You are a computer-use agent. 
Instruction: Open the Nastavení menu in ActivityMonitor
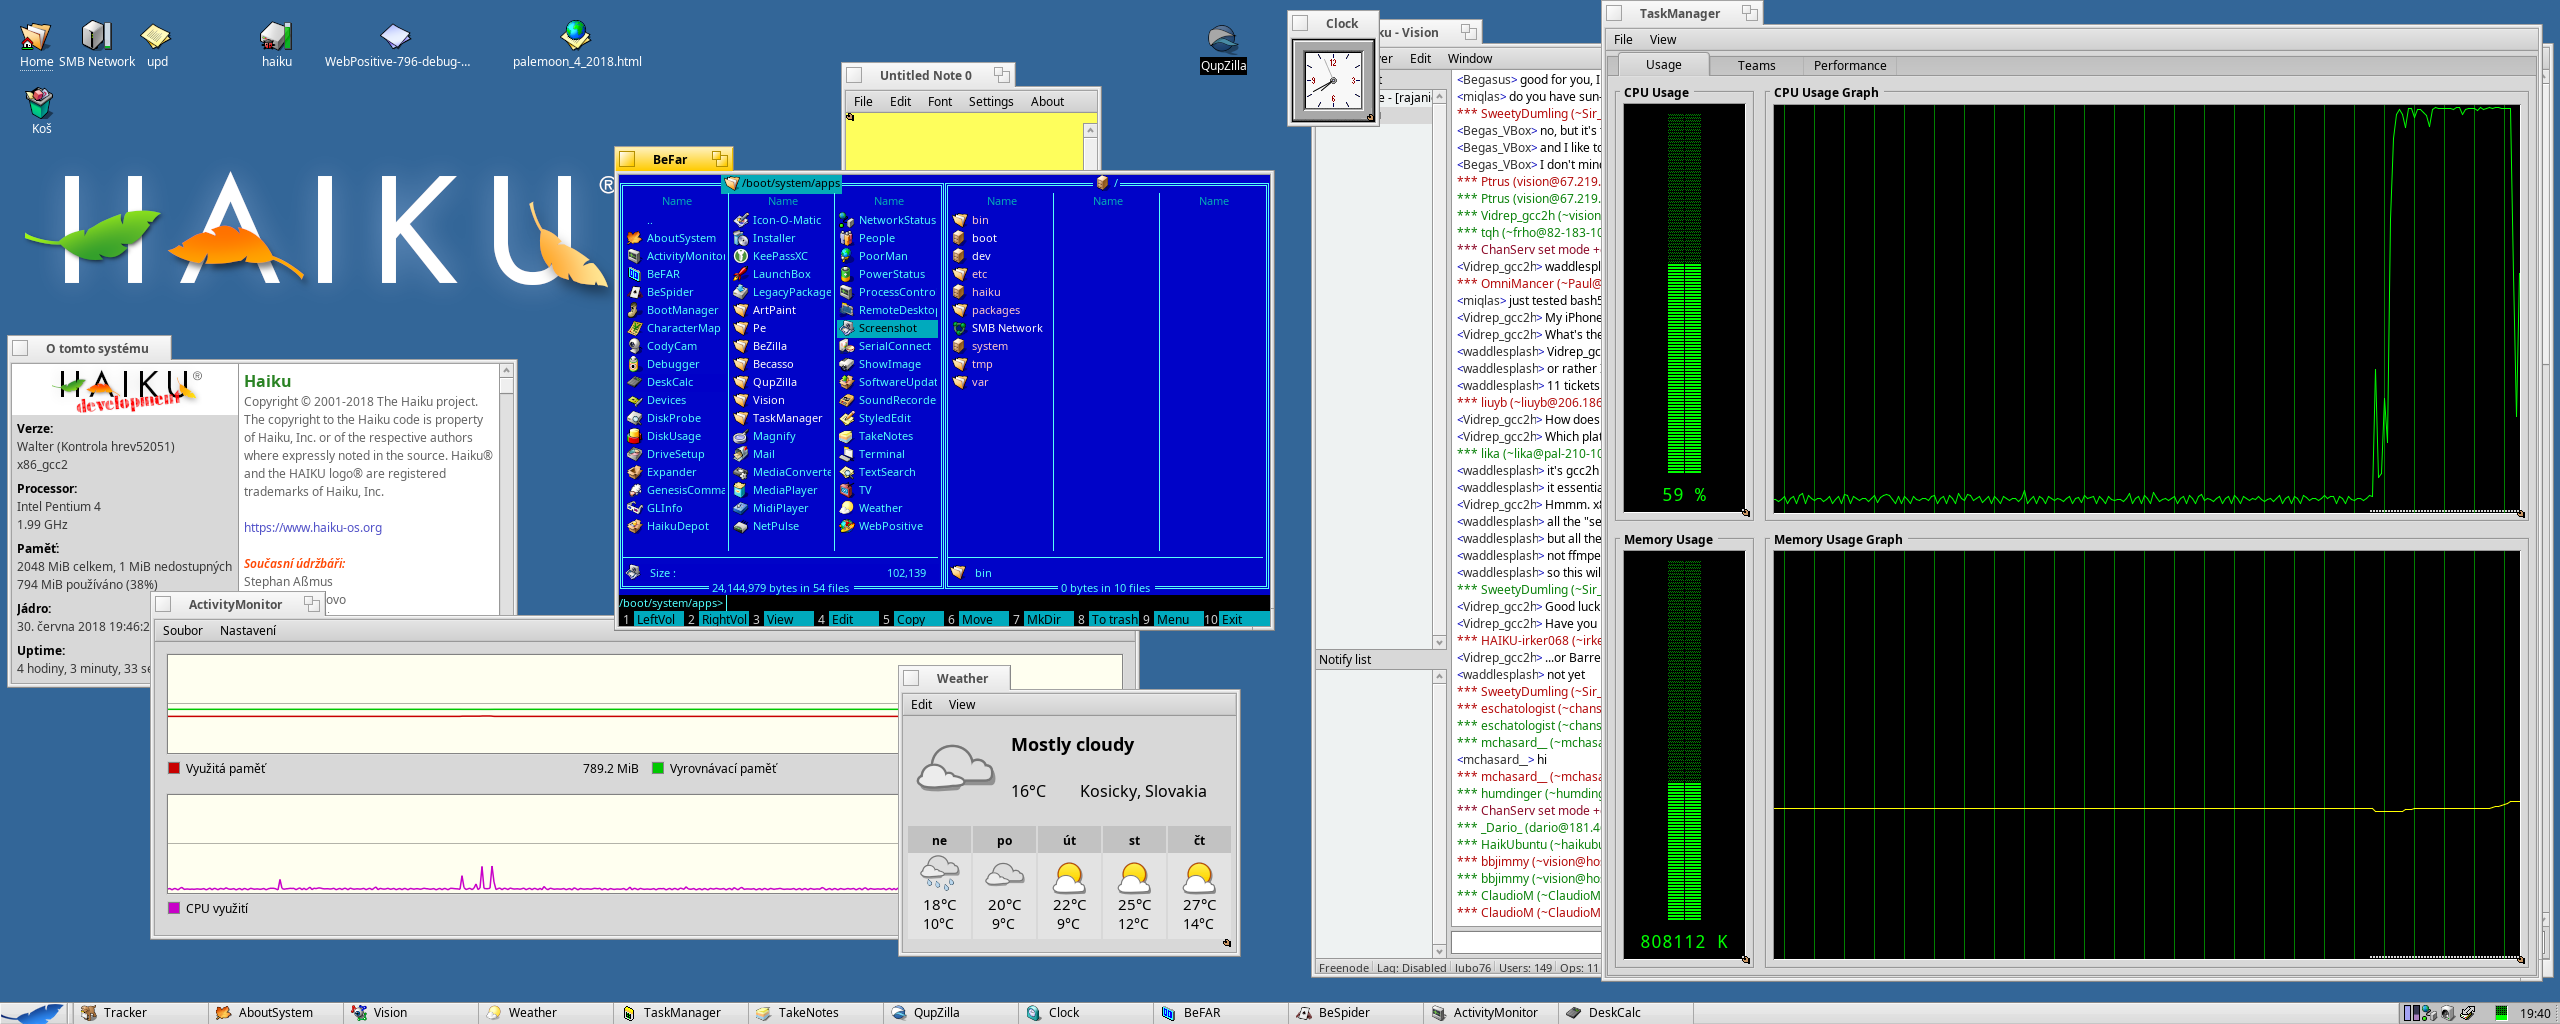click(249, 630)
